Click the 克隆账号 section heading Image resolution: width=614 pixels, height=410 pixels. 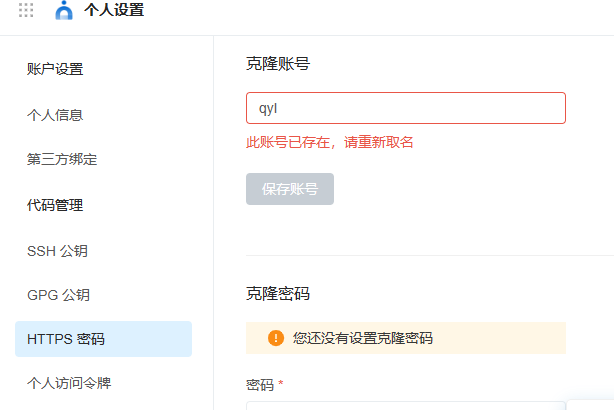point(278,64)
